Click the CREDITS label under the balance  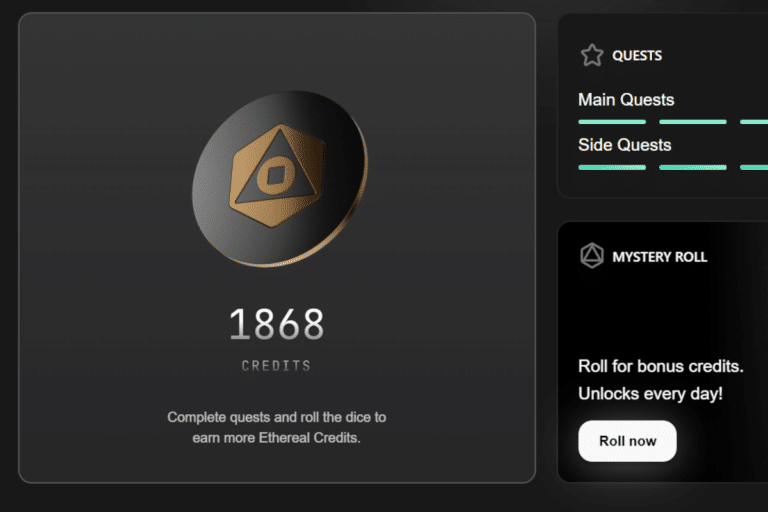click(x=276, y=366)
